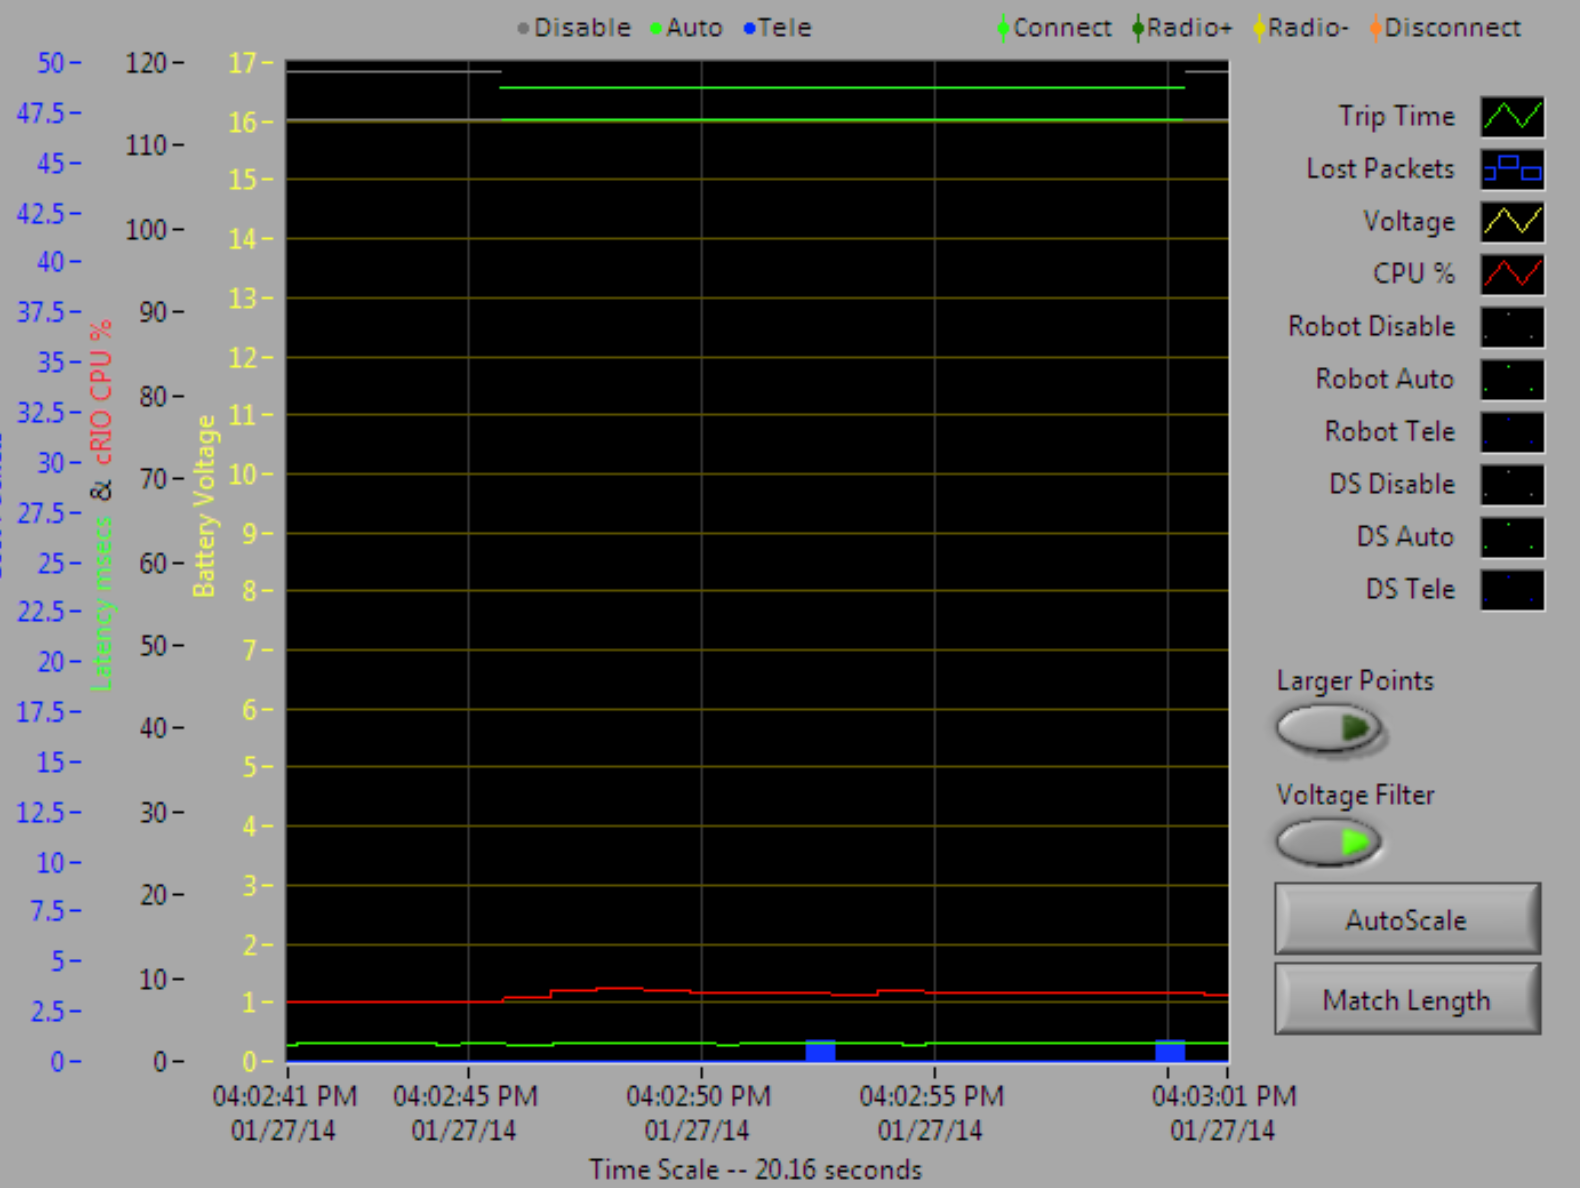
Task: Click the 04:03:01 PM time axis label
Action: click(x=1224, y=1113)
